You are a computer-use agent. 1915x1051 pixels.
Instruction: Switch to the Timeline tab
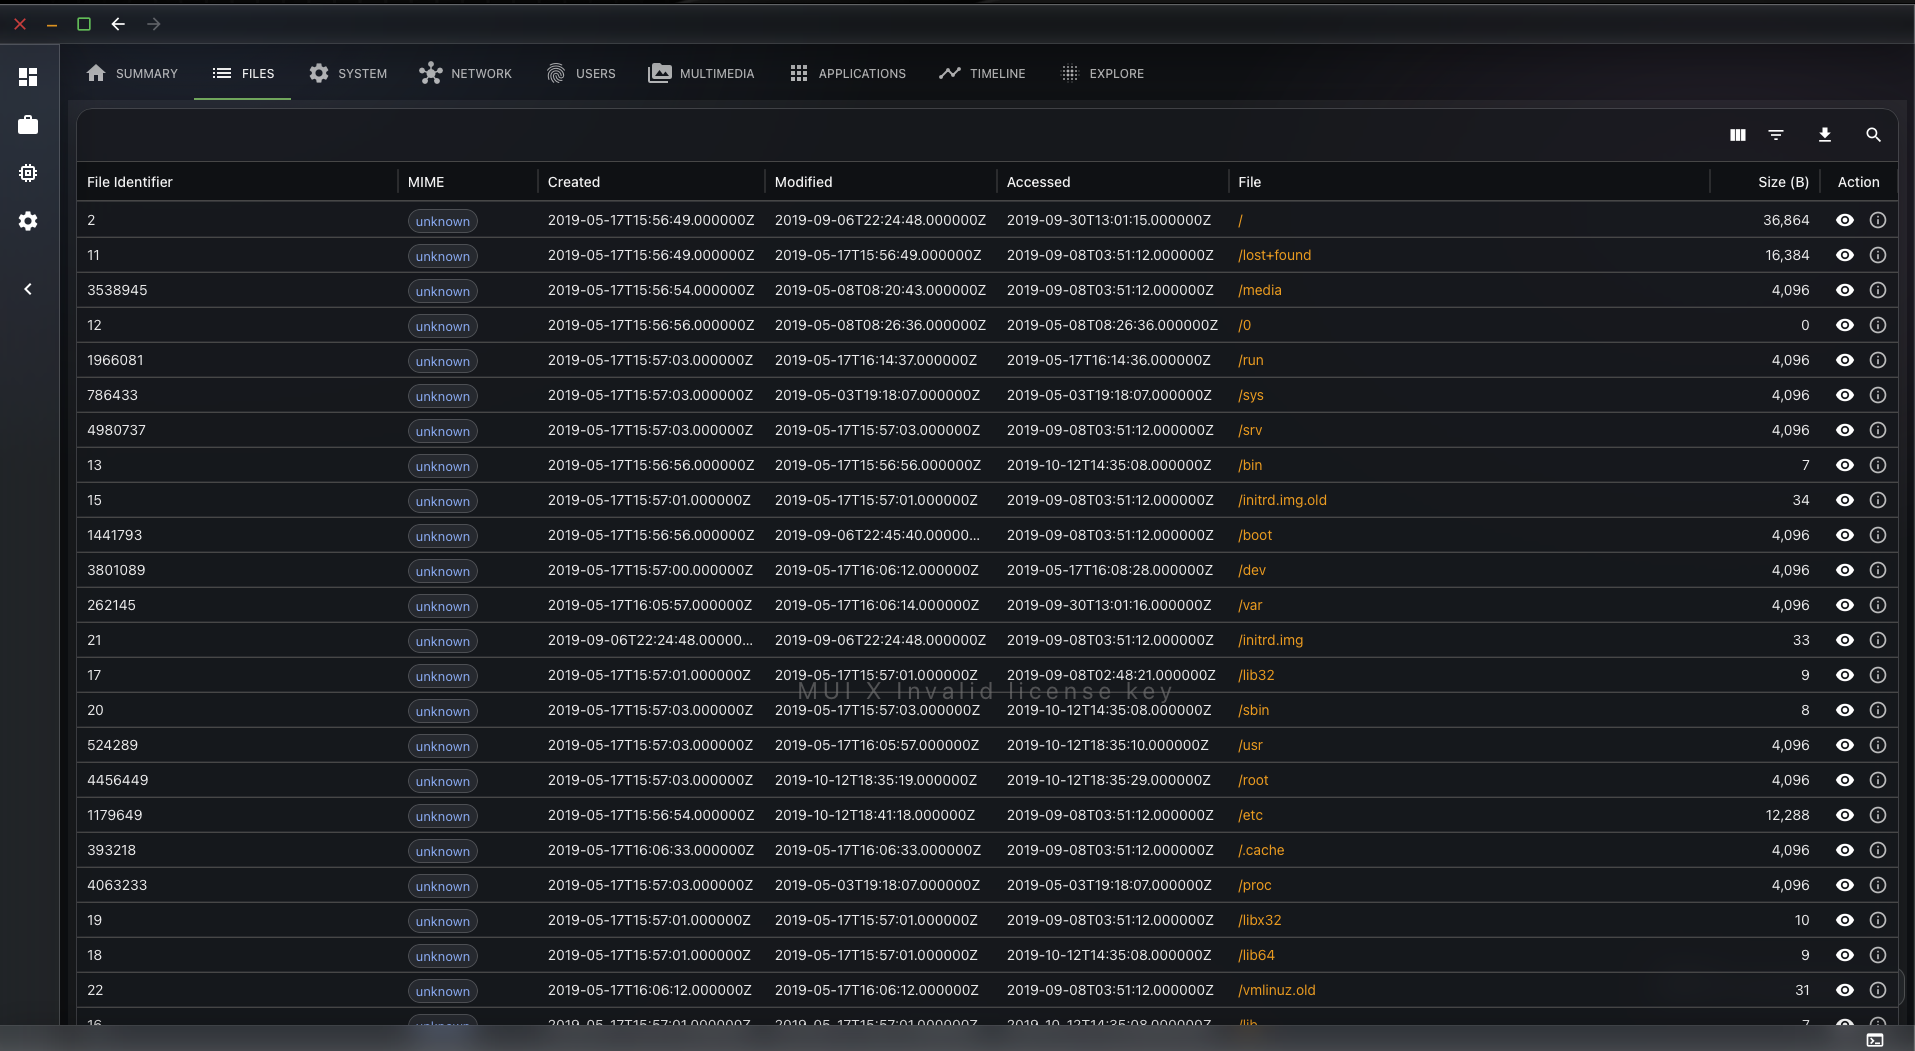pyautogui.click(x=983, y=73)
